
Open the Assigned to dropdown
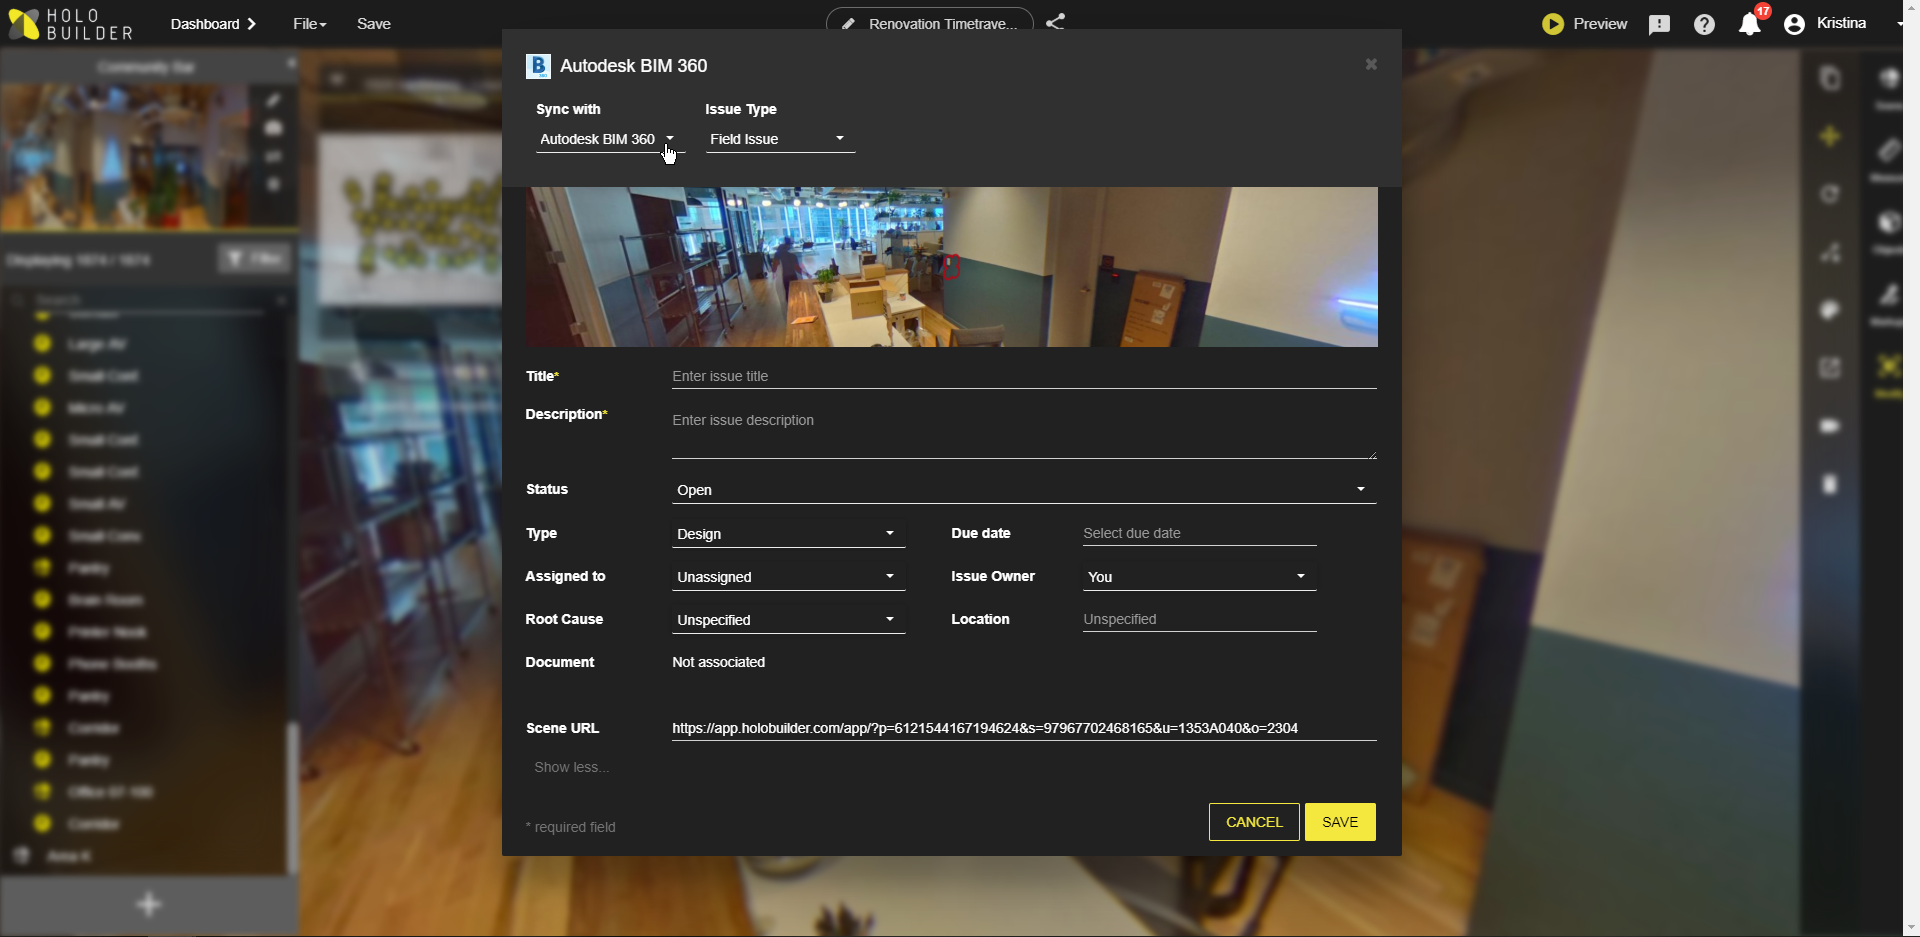tap(787, 577)
